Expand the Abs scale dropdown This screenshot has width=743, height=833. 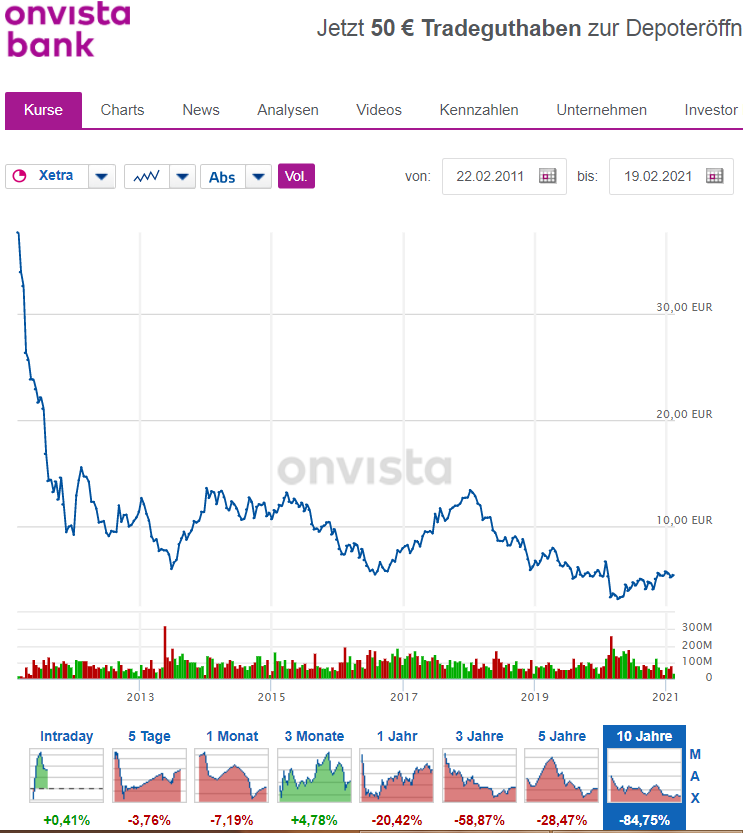click(x=259, y=176)
